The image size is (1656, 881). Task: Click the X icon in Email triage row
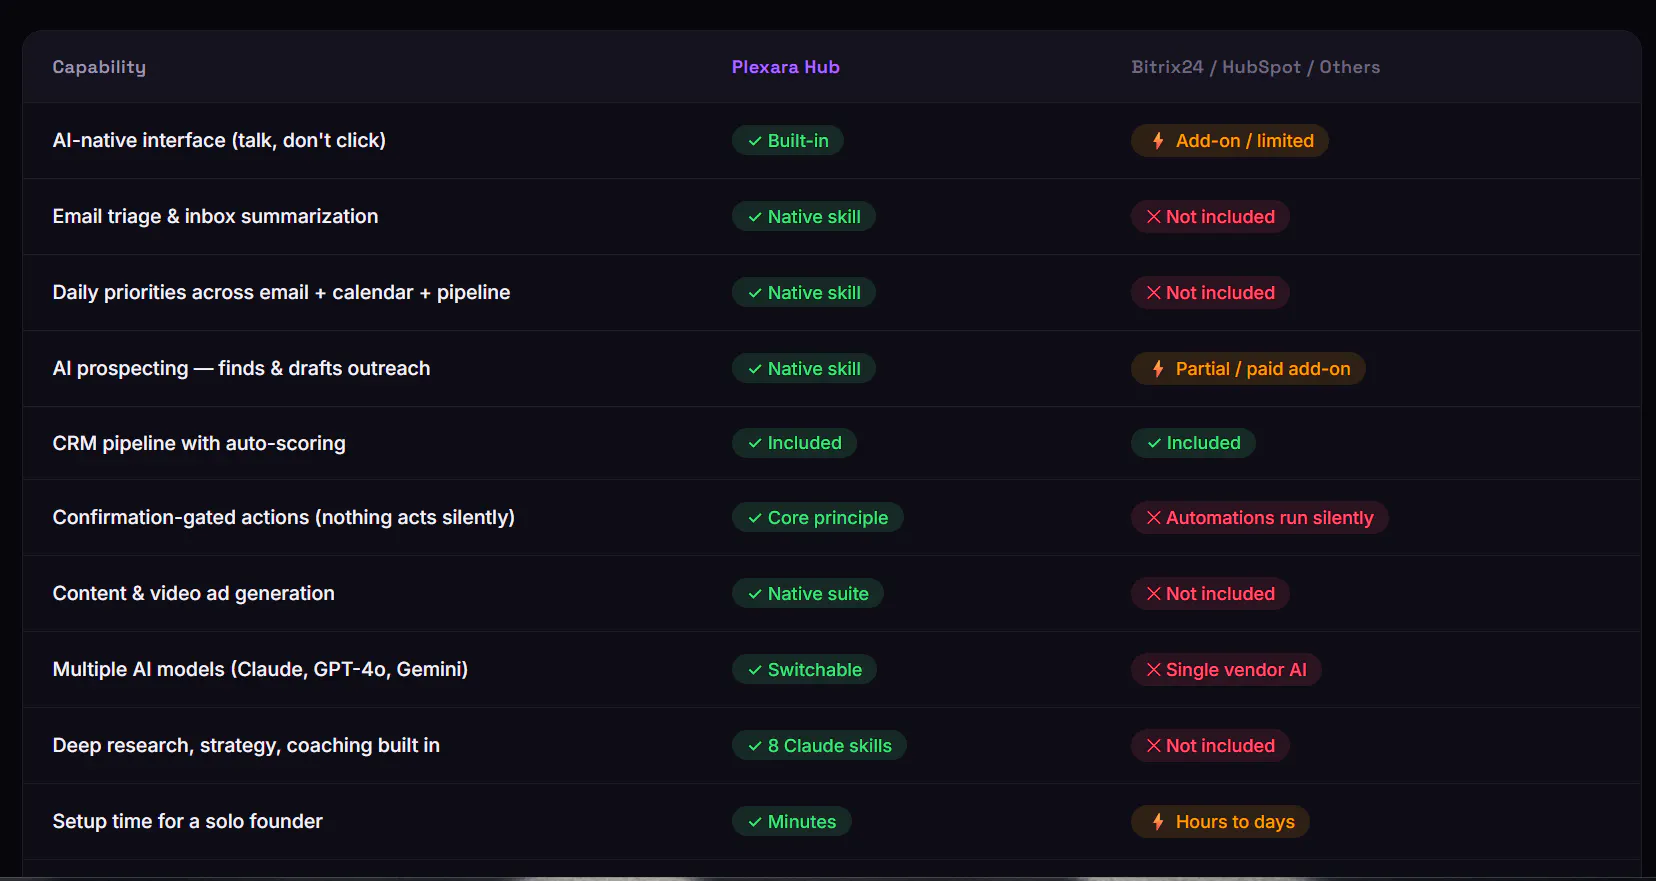(1154, 217)
